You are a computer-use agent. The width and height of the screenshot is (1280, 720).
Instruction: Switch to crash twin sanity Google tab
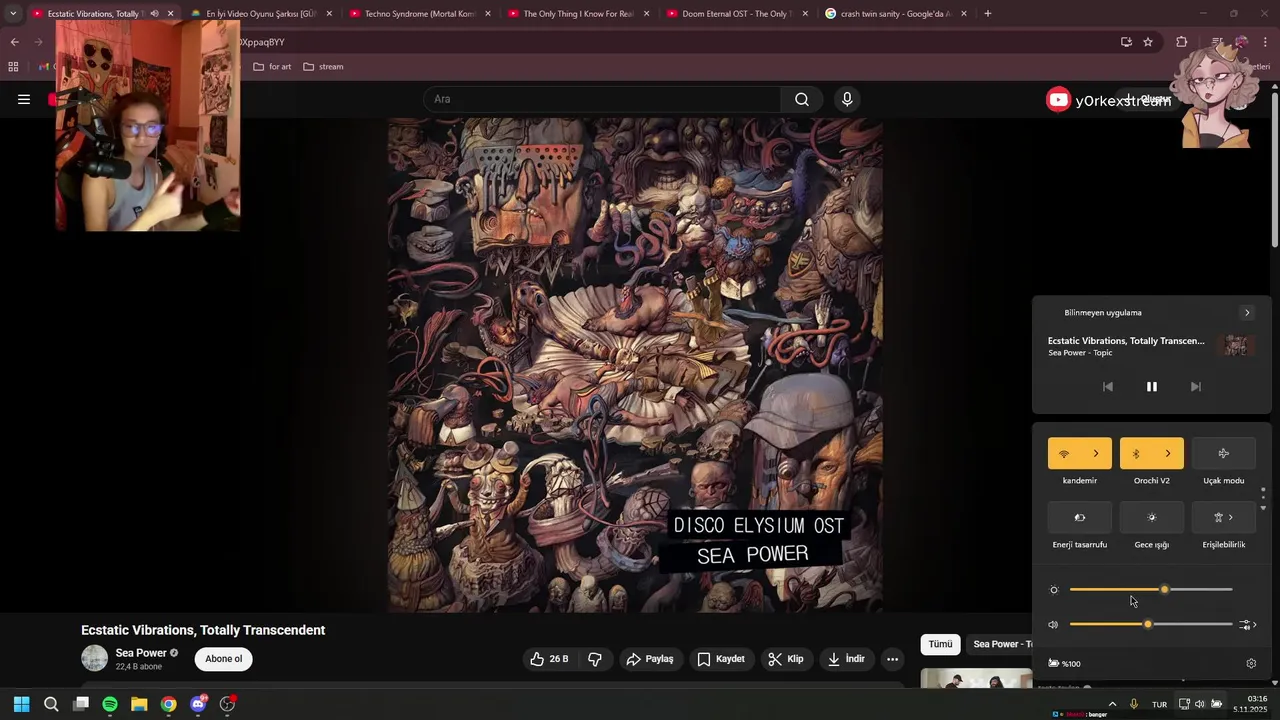895,14
